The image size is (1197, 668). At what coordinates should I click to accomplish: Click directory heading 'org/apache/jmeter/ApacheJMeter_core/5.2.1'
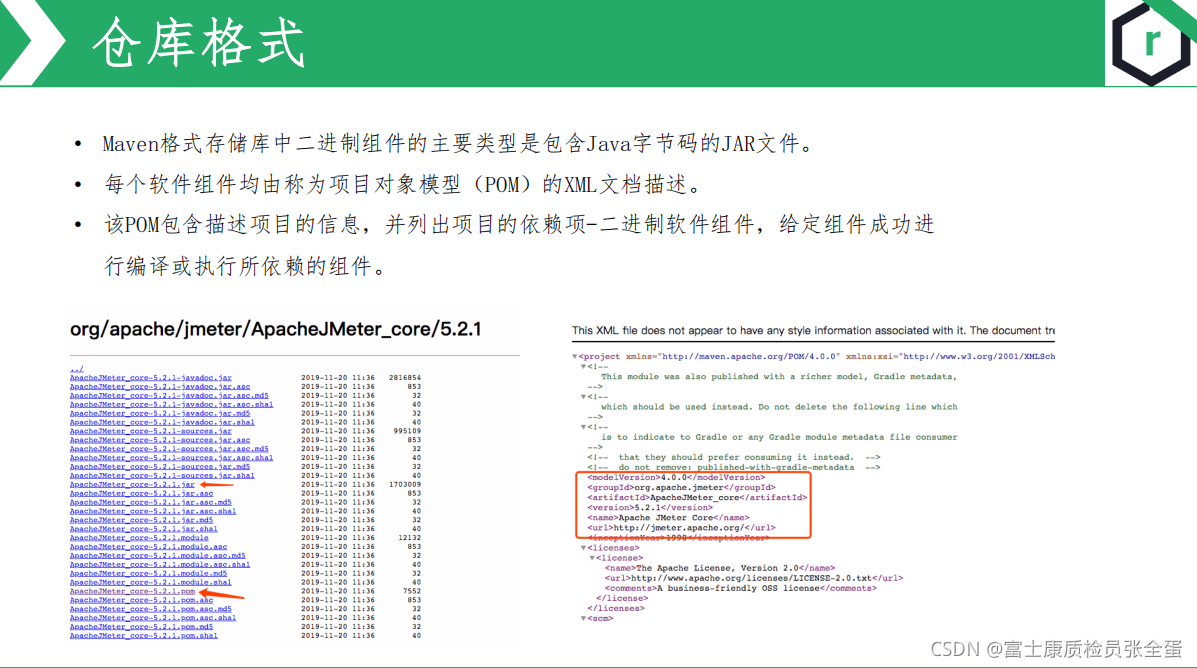click(276, 330)
